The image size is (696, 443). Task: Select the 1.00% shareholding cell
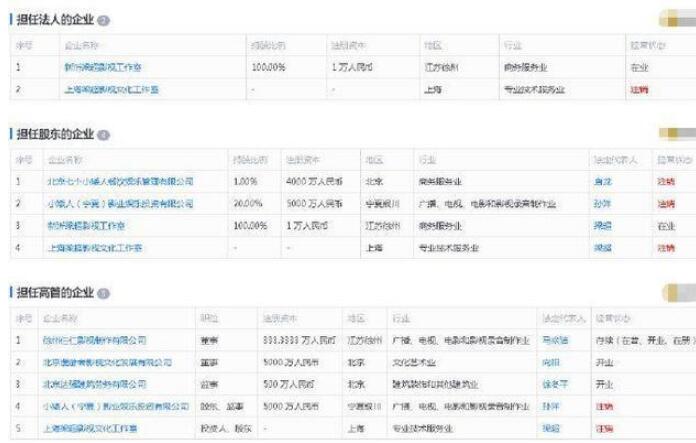(245, 182)
